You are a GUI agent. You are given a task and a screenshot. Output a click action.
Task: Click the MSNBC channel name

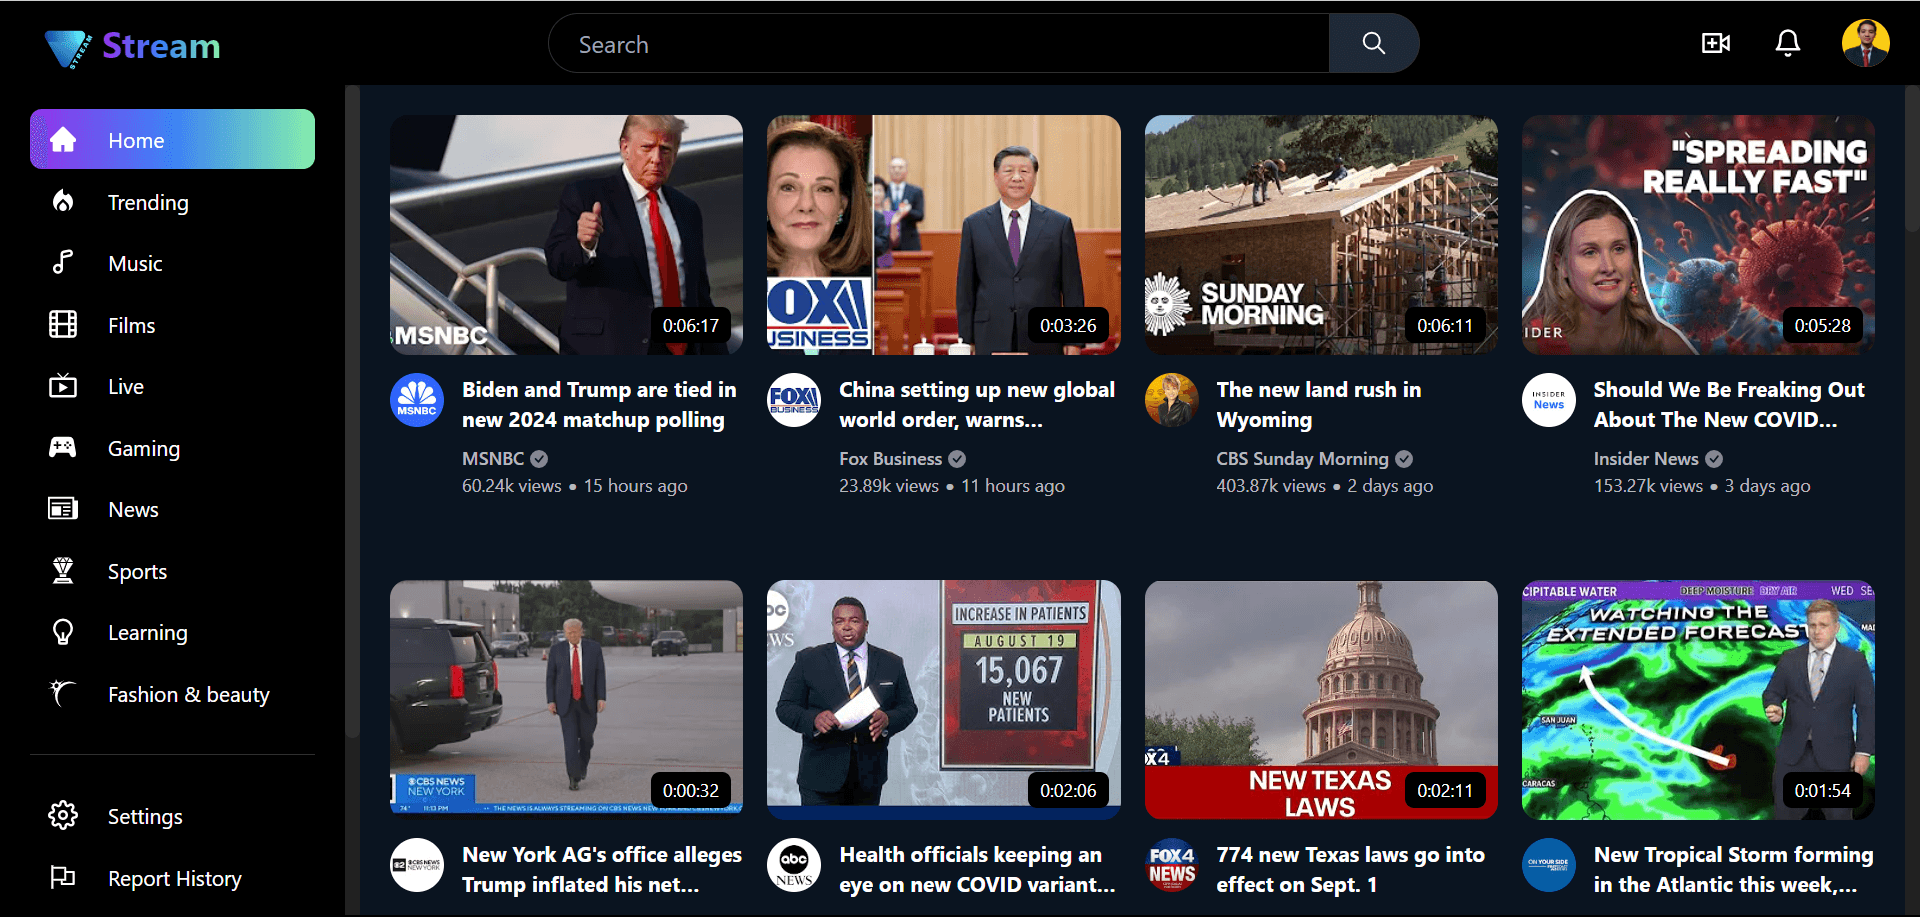coord(493,459)
